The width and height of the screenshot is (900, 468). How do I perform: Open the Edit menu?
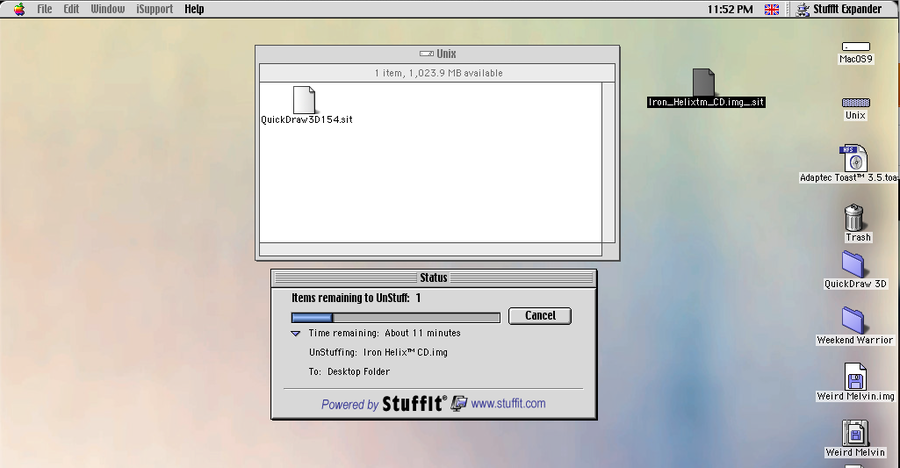coord(71,9)
